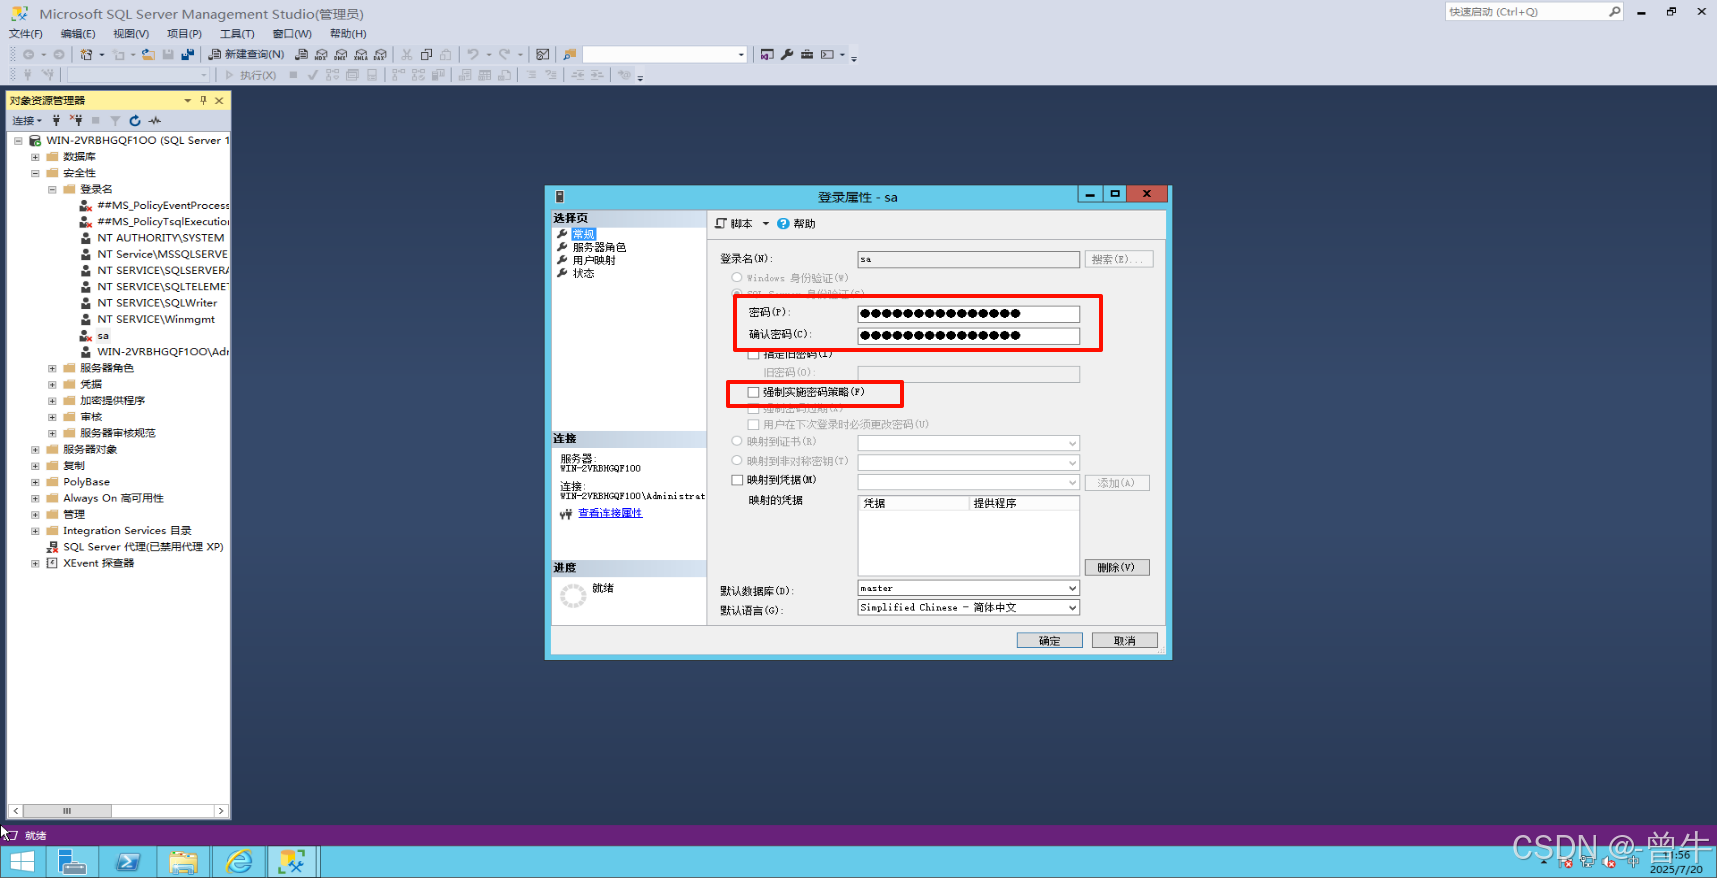Click the XMLA query icon in toolbar

(361, 54)
